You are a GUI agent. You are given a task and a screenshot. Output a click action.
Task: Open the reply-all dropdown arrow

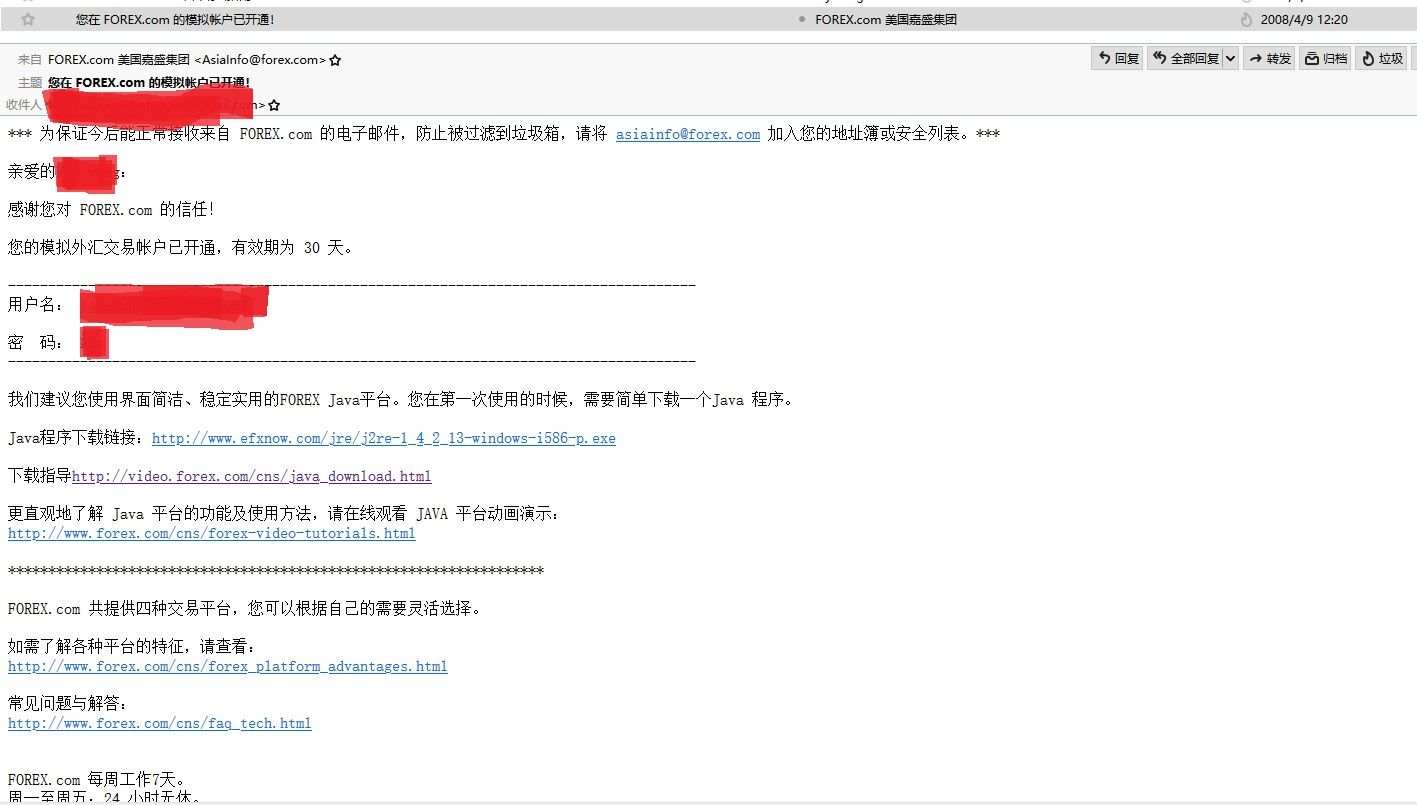(1230, 58)
